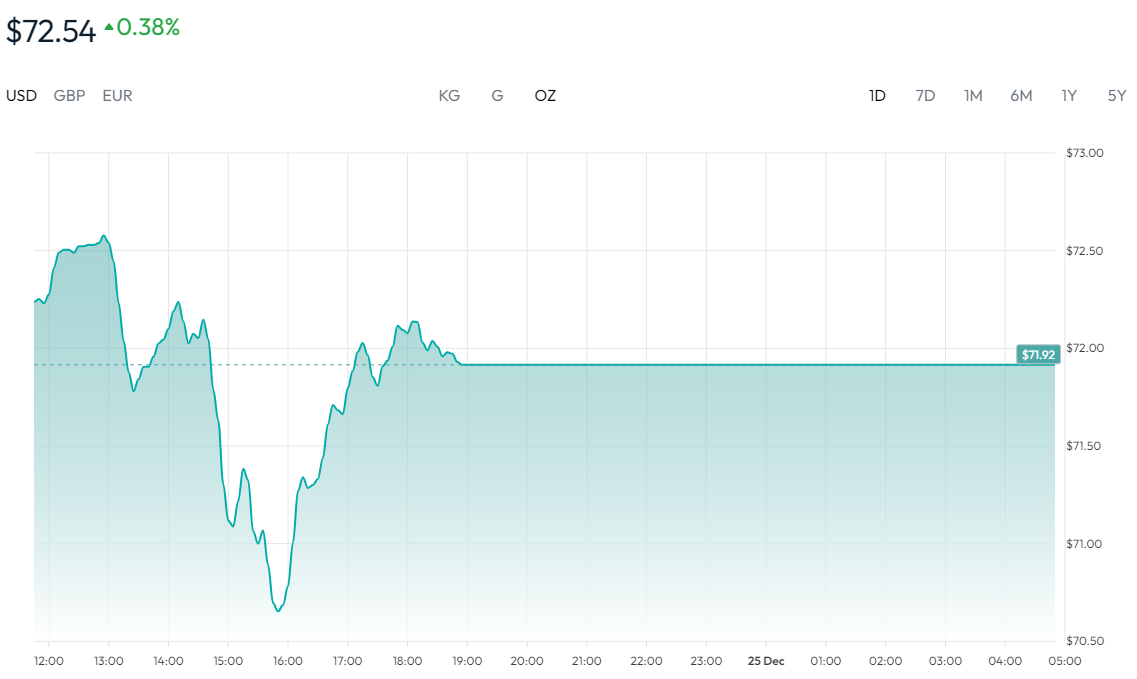The height and width of the screenshot is (679, 1137).
Task: Select the 1D time range
Action: click(877, 96)
